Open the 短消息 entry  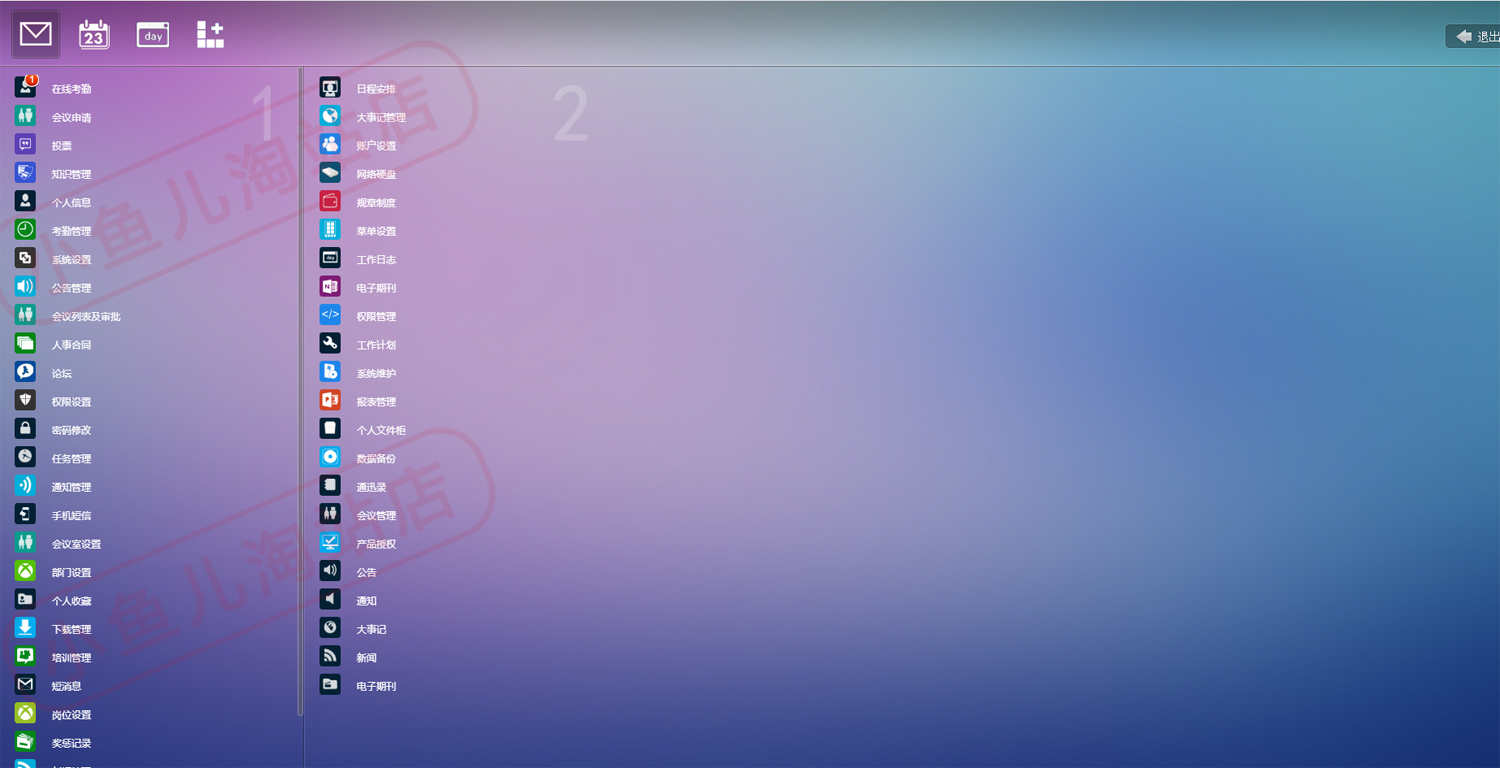[66, 686]
